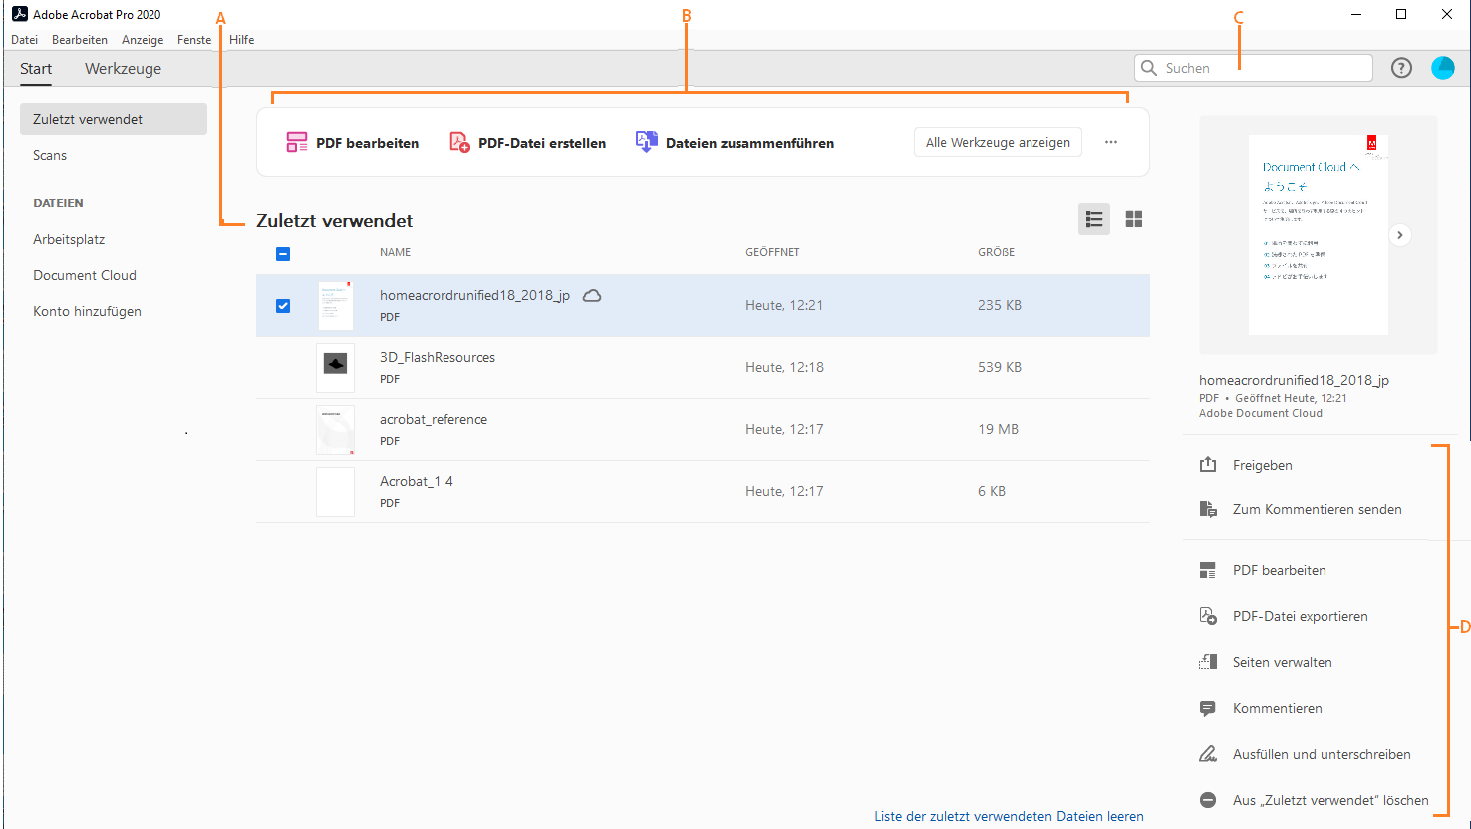This screenshot has height=829, width=1471.
Task: Uncheck the homeacrordrunified18_2018_jp file checkbox
Action: pos(283,305)
